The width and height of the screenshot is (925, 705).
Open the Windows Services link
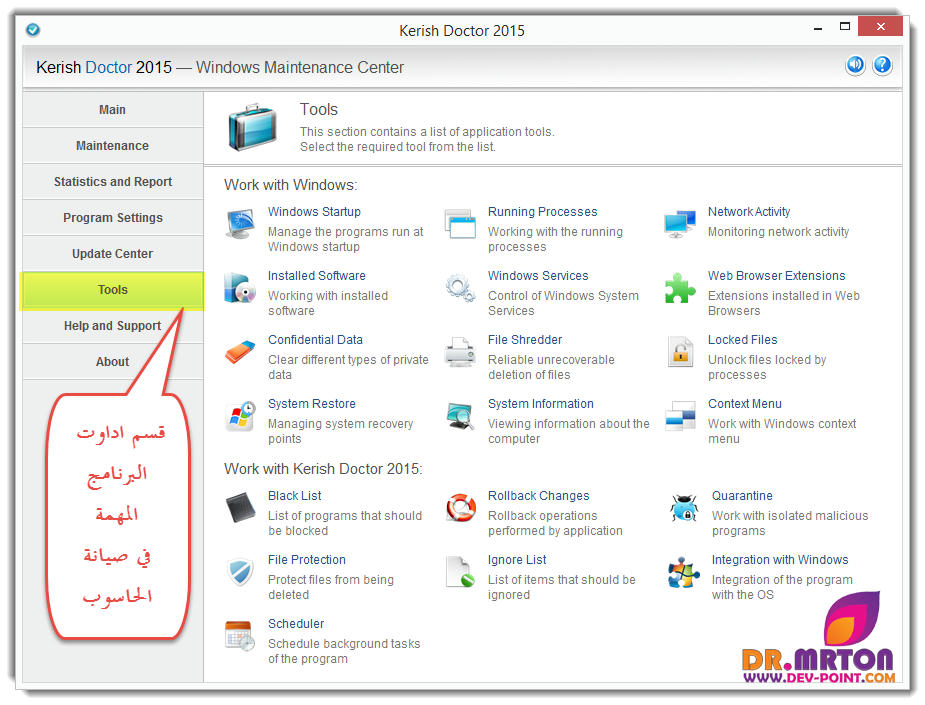coord(538,276)
